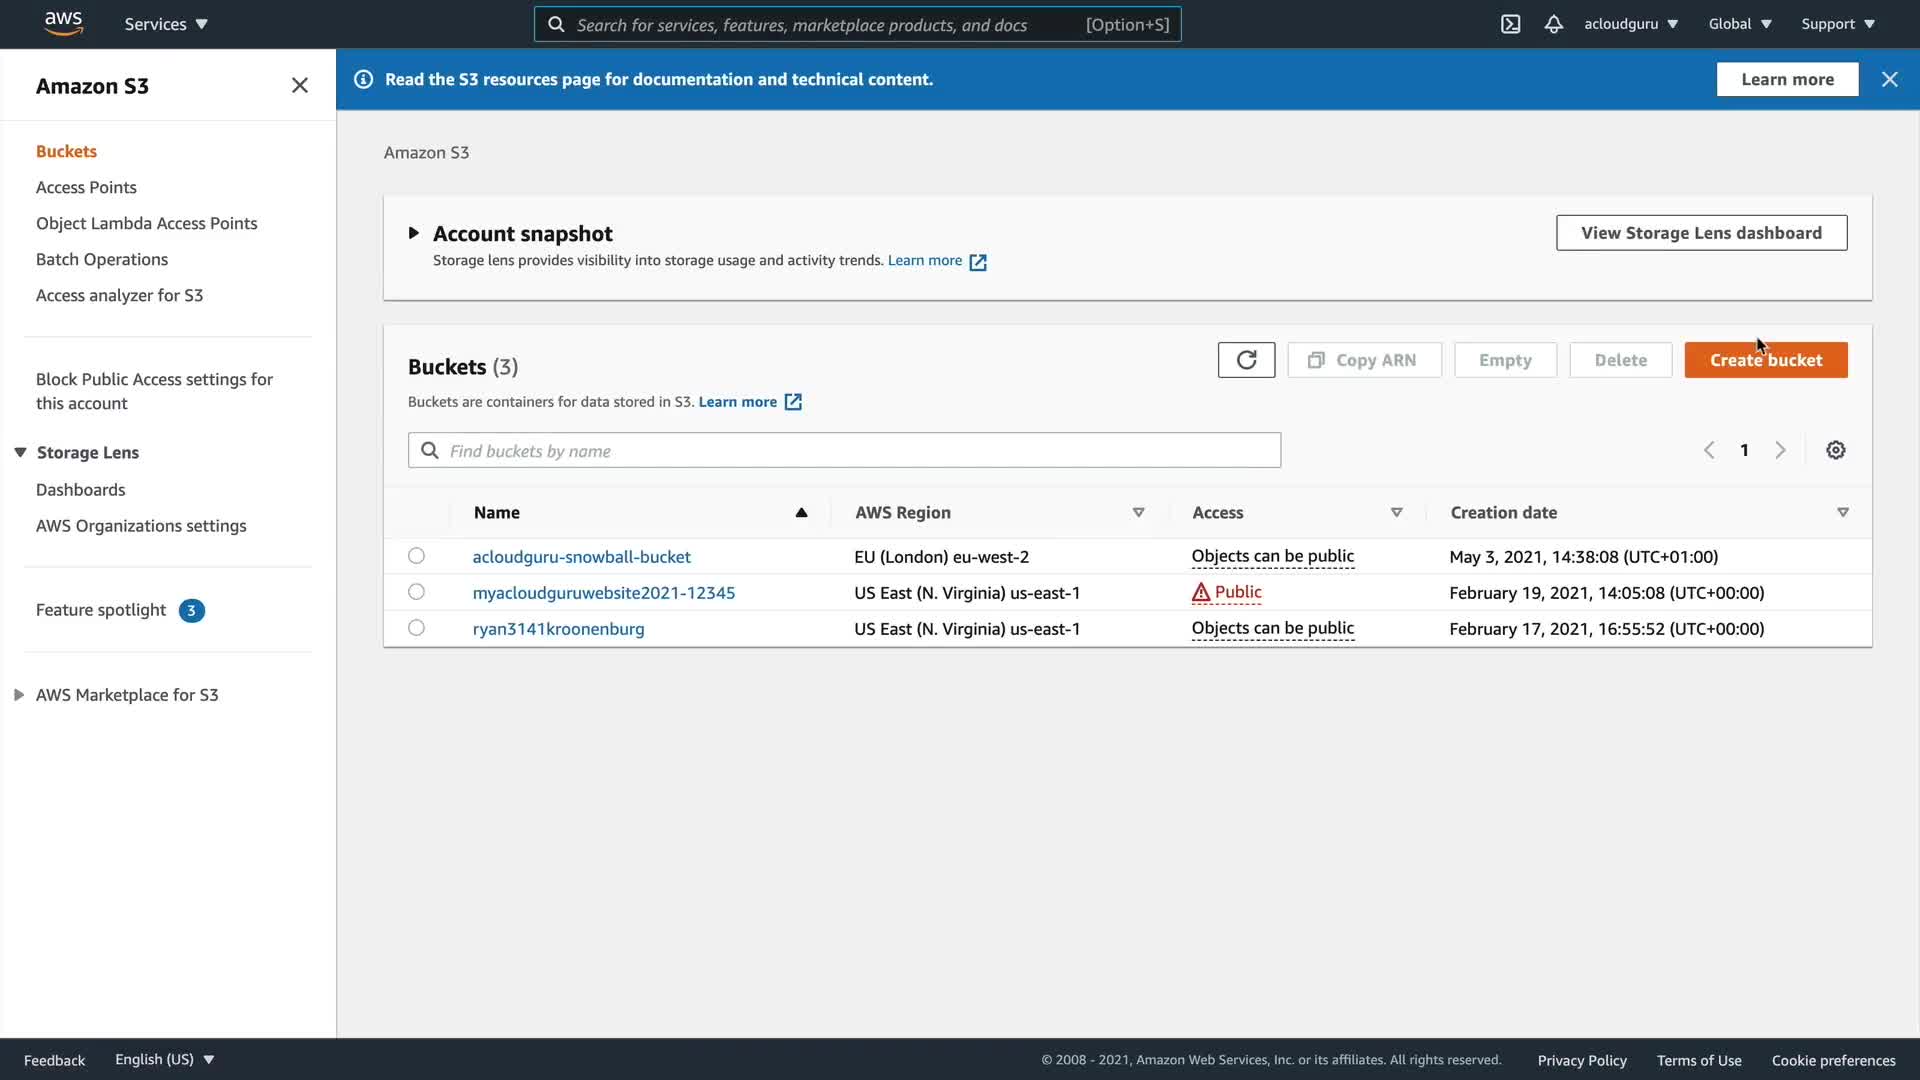
Task: Open the table preferences gear icon
Action: [1835, 450]
